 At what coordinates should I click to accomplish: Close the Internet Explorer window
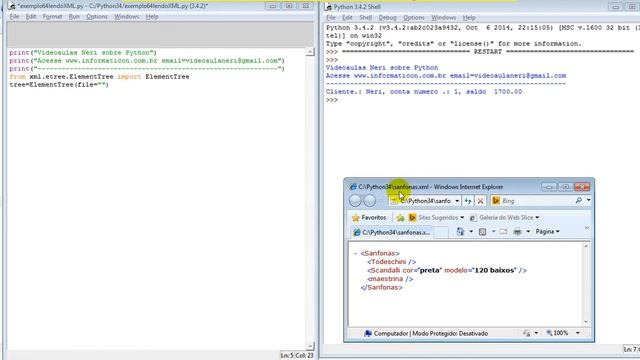pyautogui.click(x=582, y=187)
